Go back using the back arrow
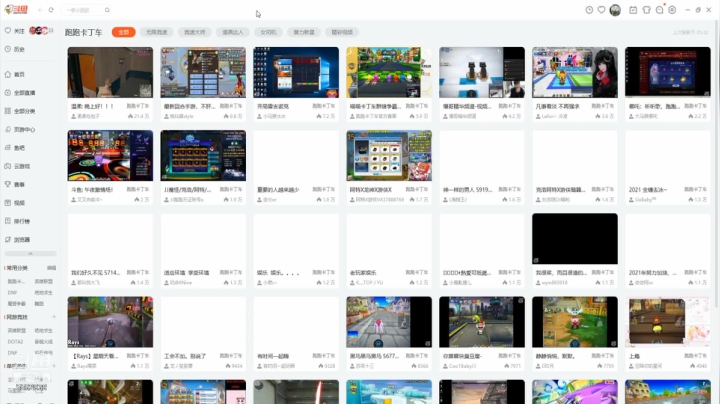Screen dimensions: 720x404 pyautogui.click(x=40, y=10)
